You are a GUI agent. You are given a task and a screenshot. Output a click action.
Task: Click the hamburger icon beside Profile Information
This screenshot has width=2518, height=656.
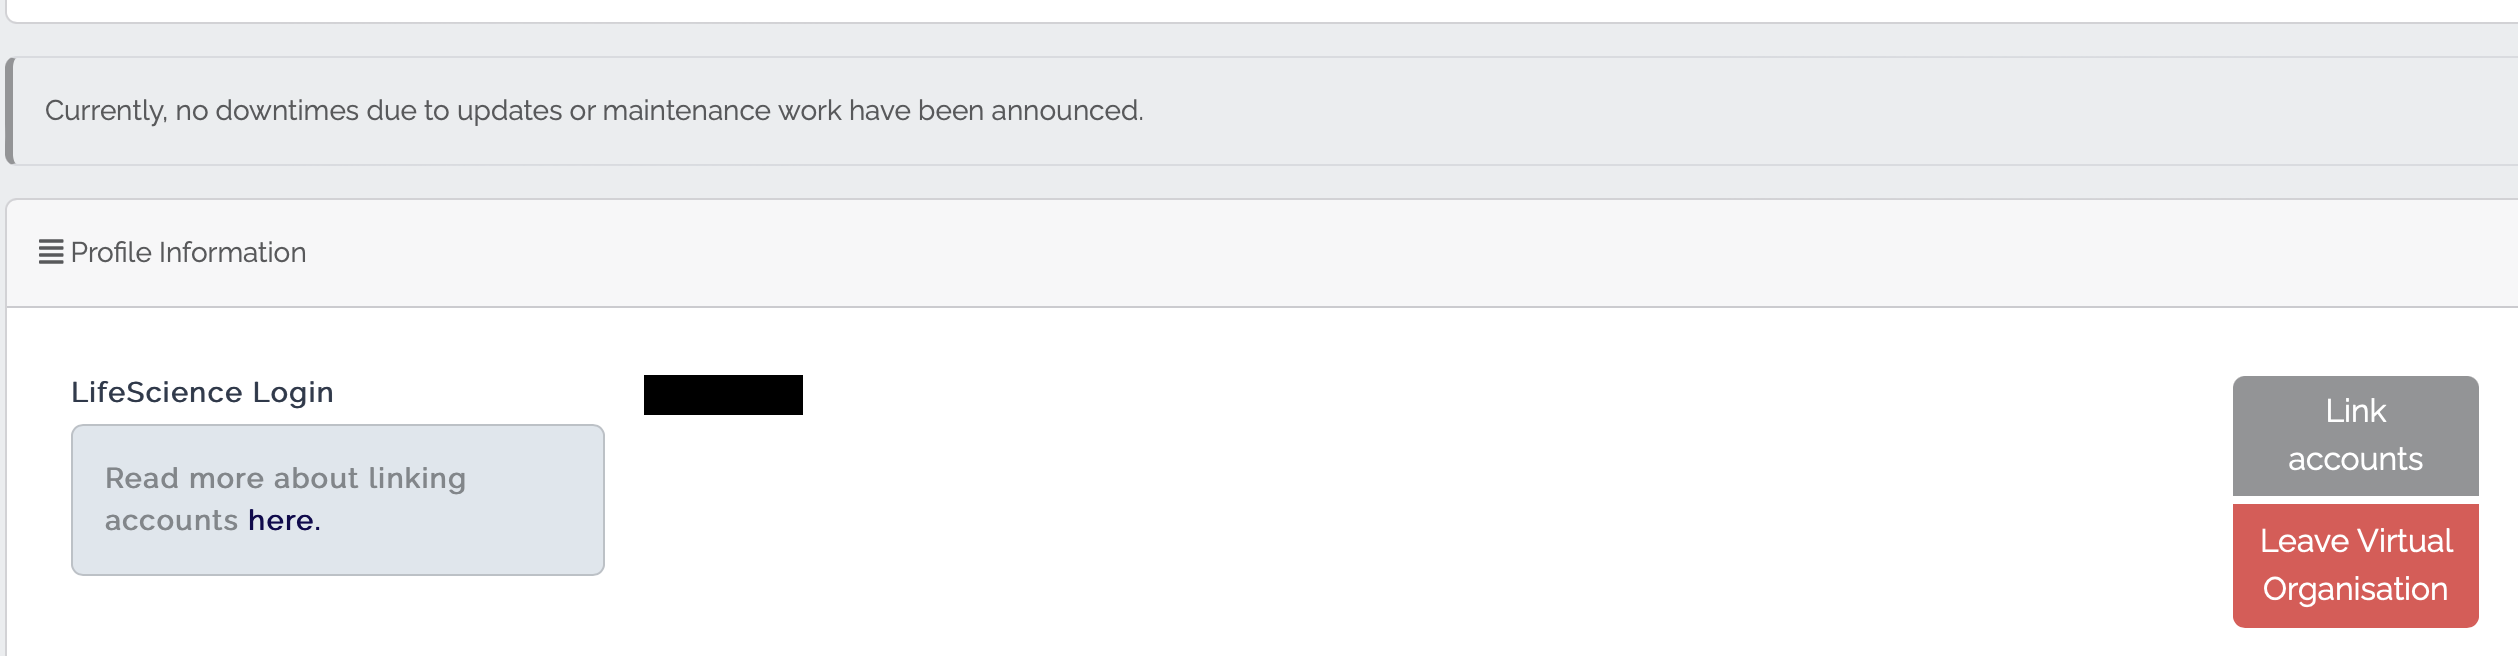[51, 252]
